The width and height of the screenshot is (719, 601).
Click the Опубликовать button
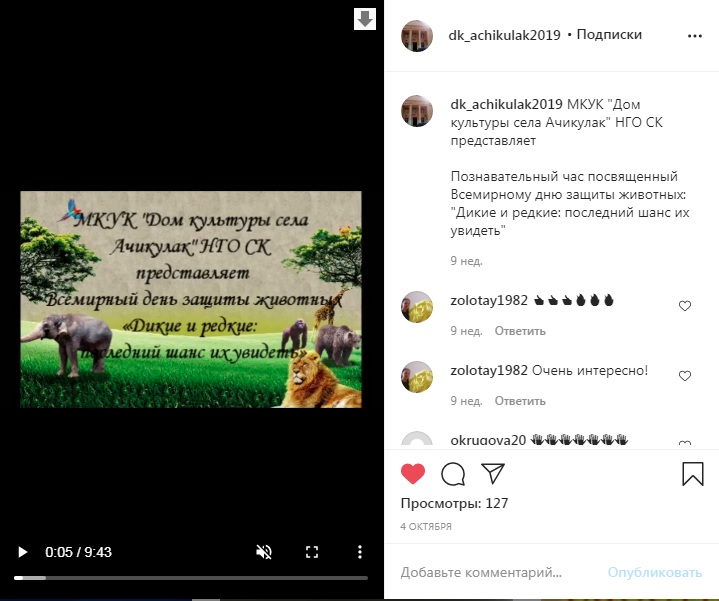coord(655,573)
